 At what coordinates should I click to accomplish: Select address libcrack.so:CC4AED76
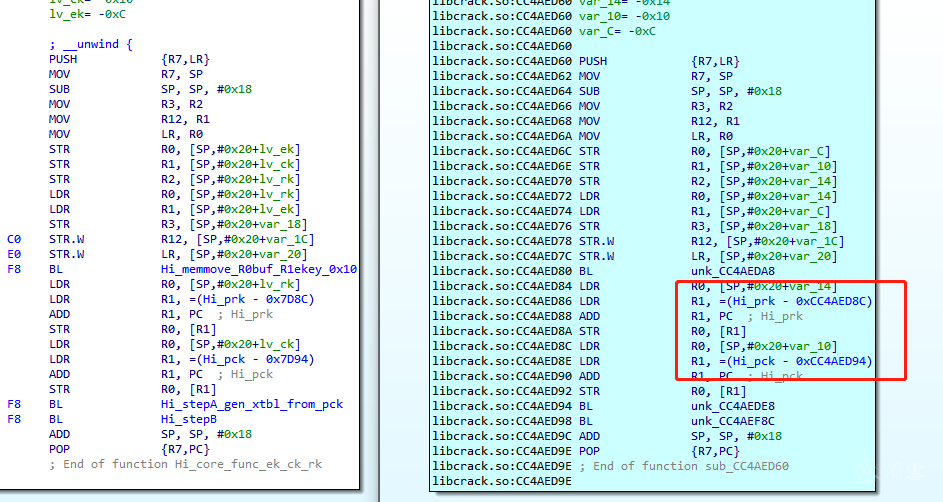coord(502,226)
